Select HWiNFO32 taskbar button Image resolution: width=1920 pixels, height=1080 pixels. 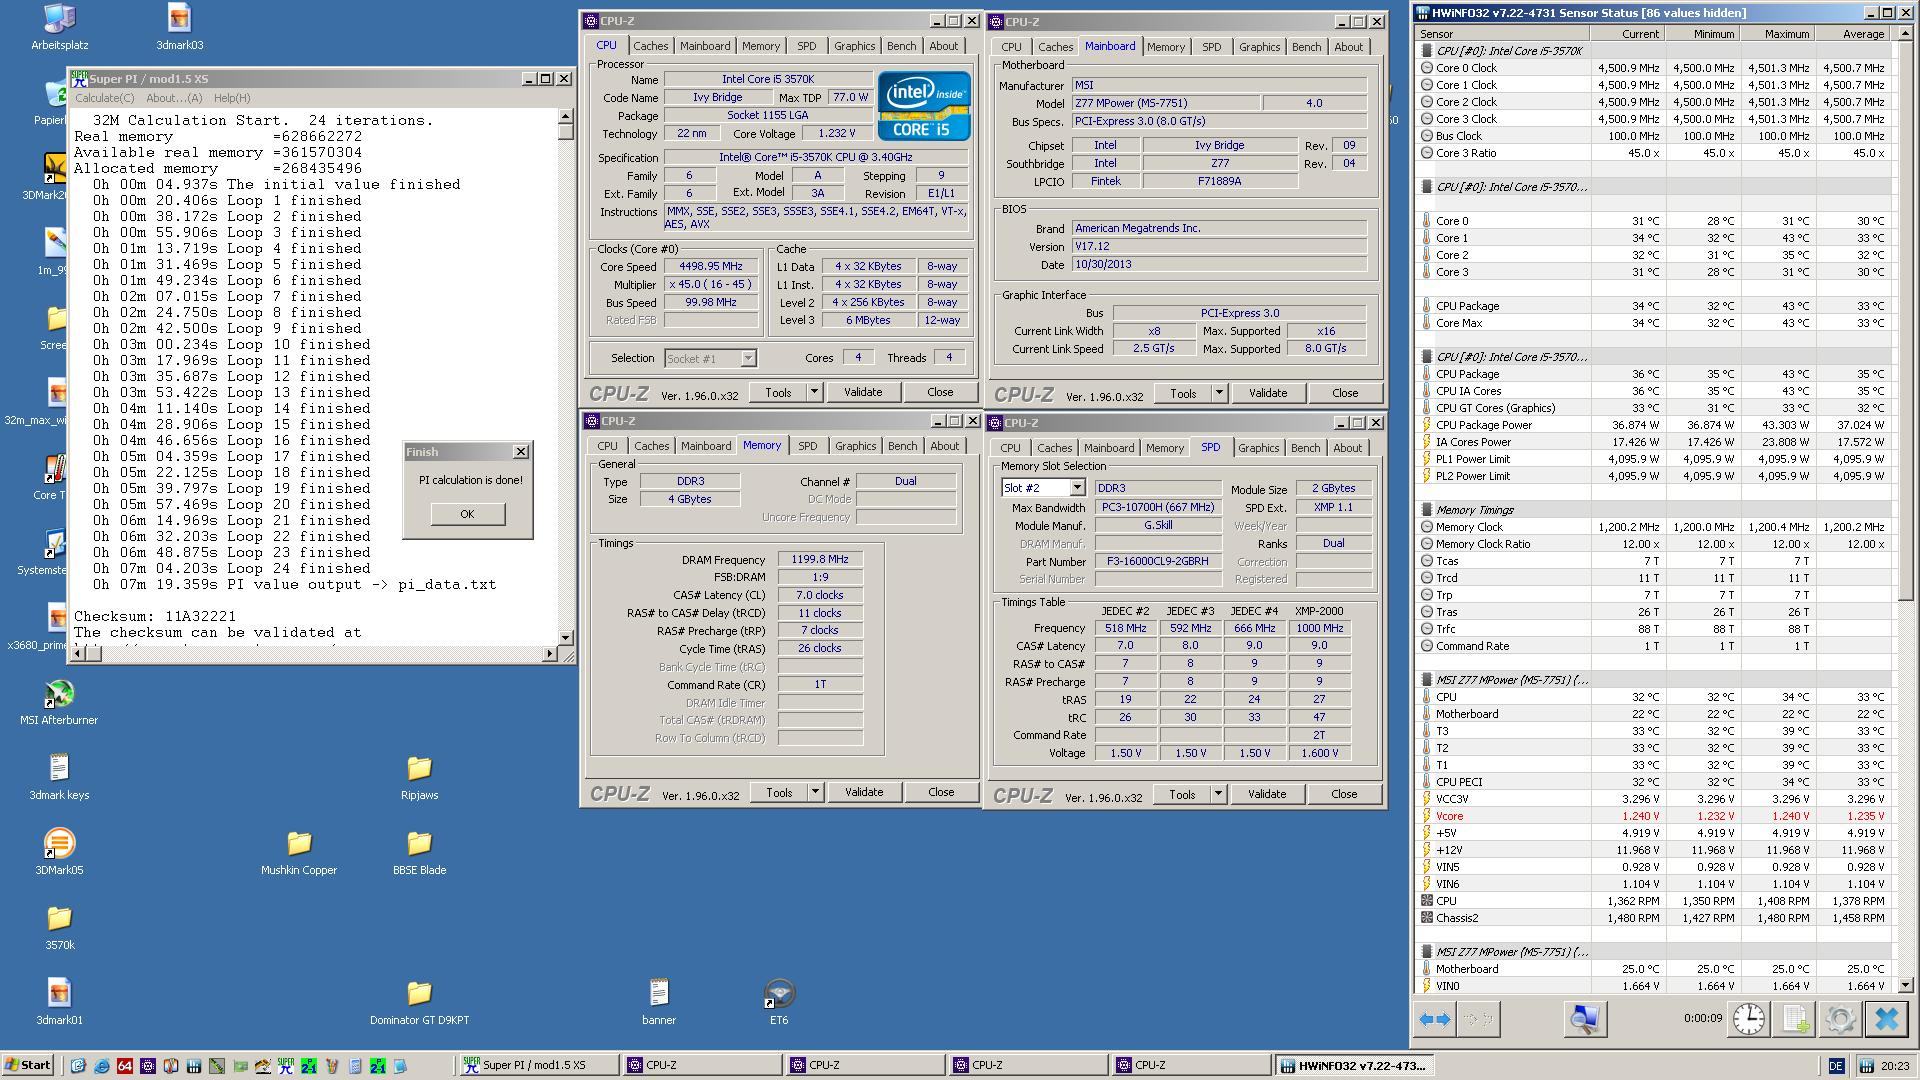pyautogui.click(x=1355, y=1066)
